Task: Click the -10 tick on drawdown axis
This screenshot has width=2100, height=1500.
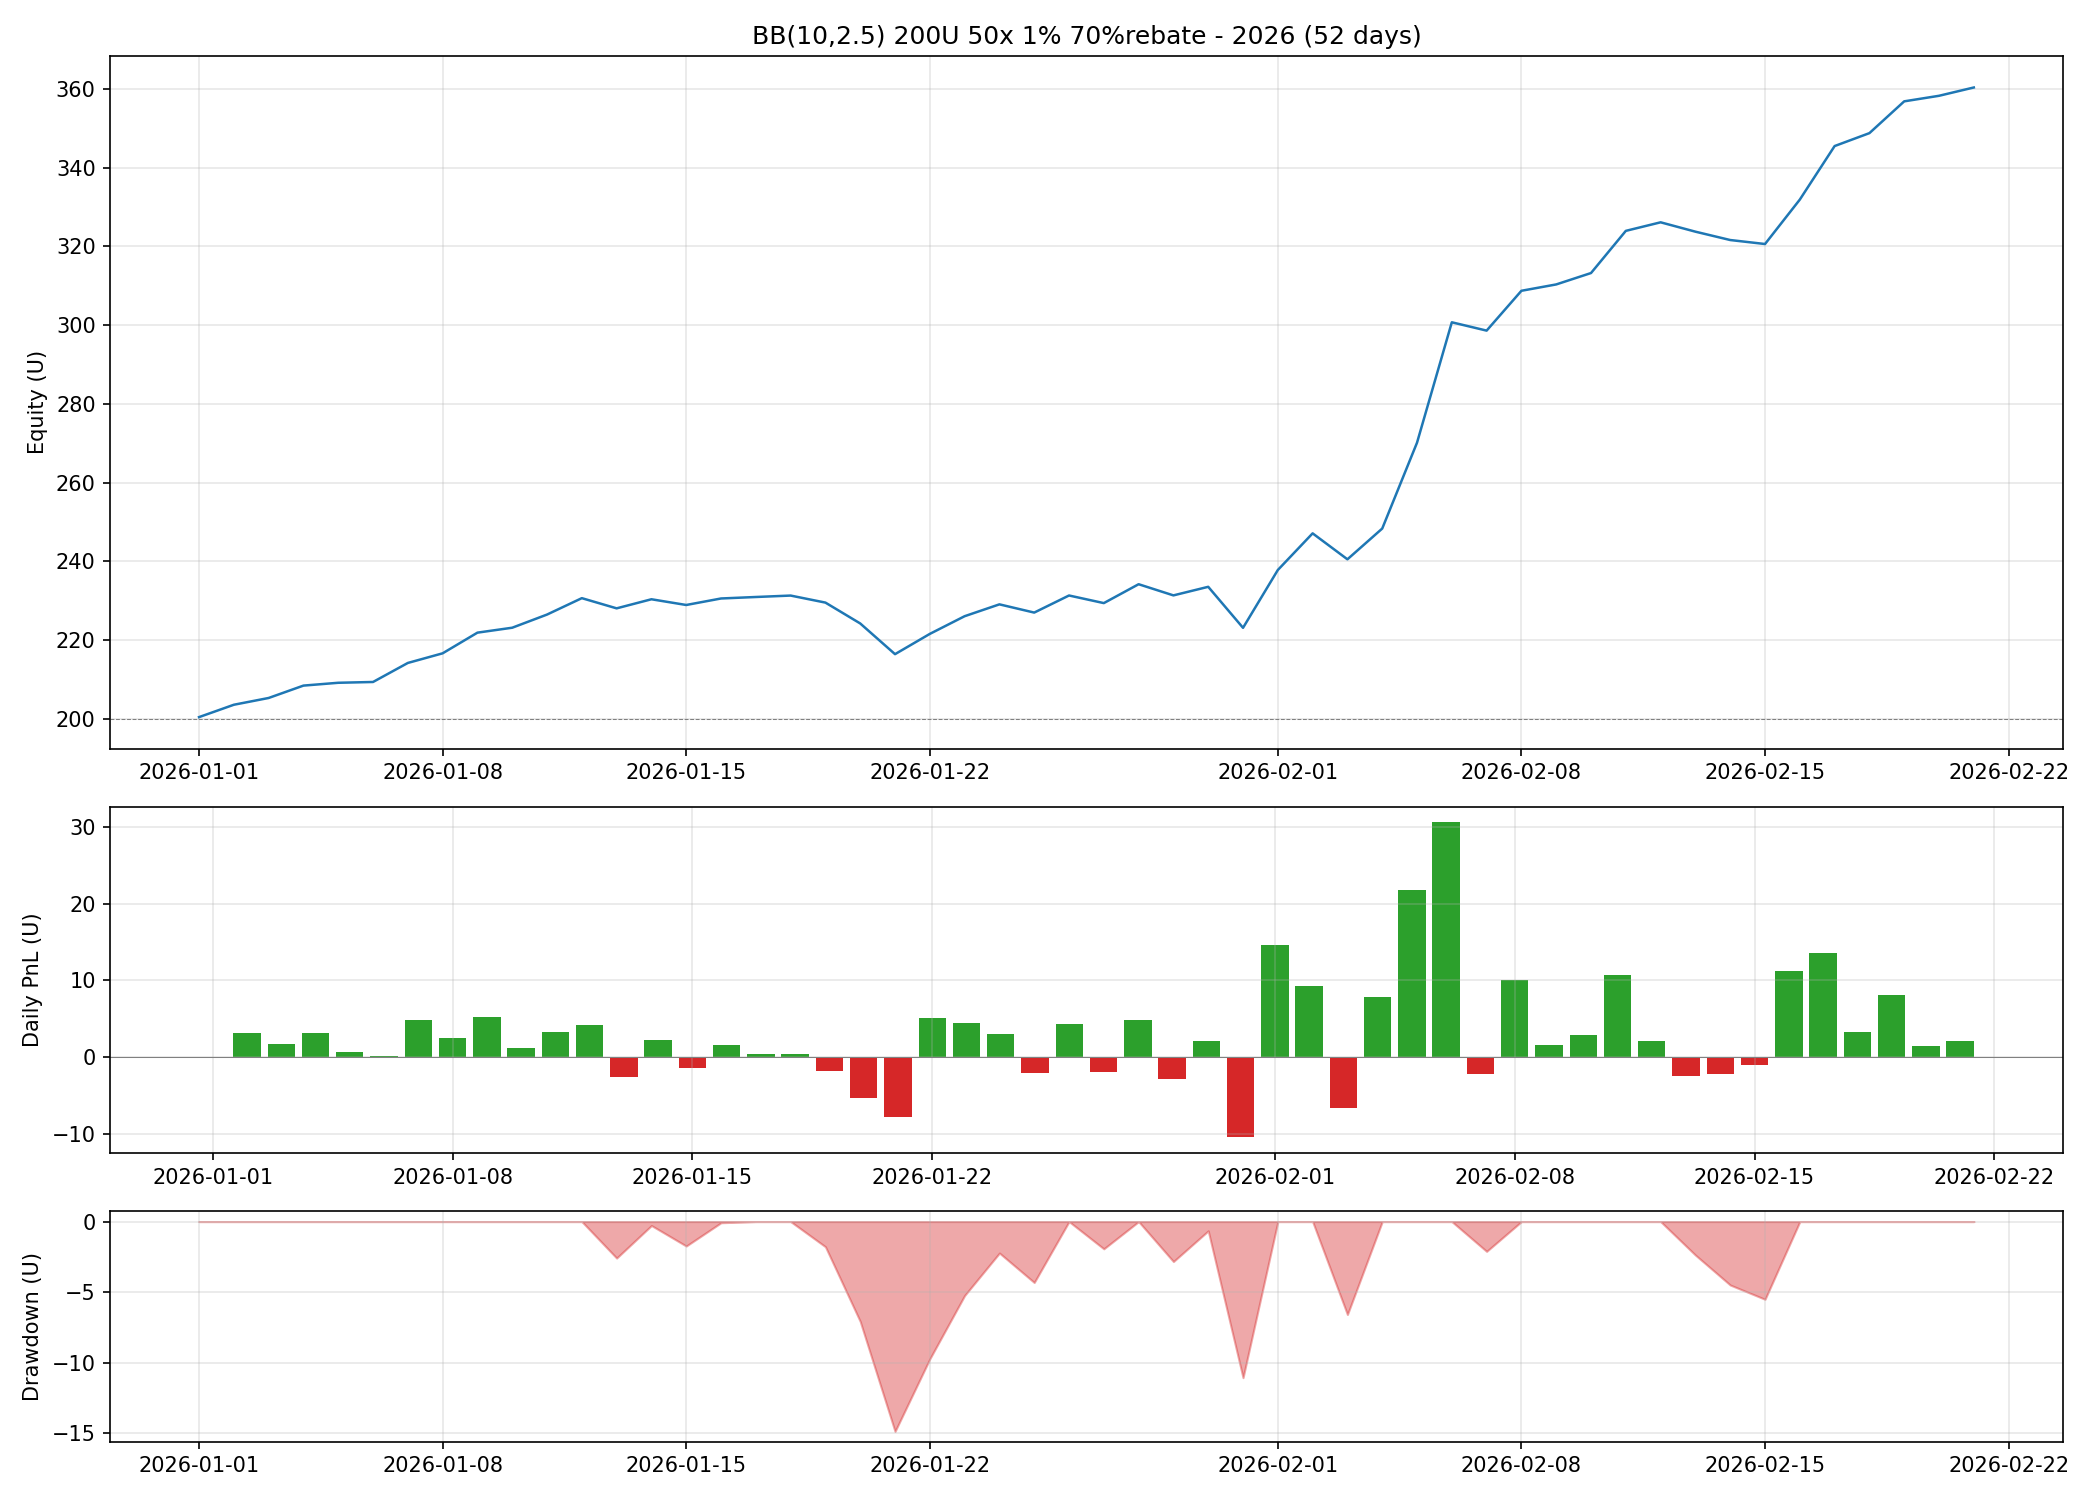Action: [75, 1363]
